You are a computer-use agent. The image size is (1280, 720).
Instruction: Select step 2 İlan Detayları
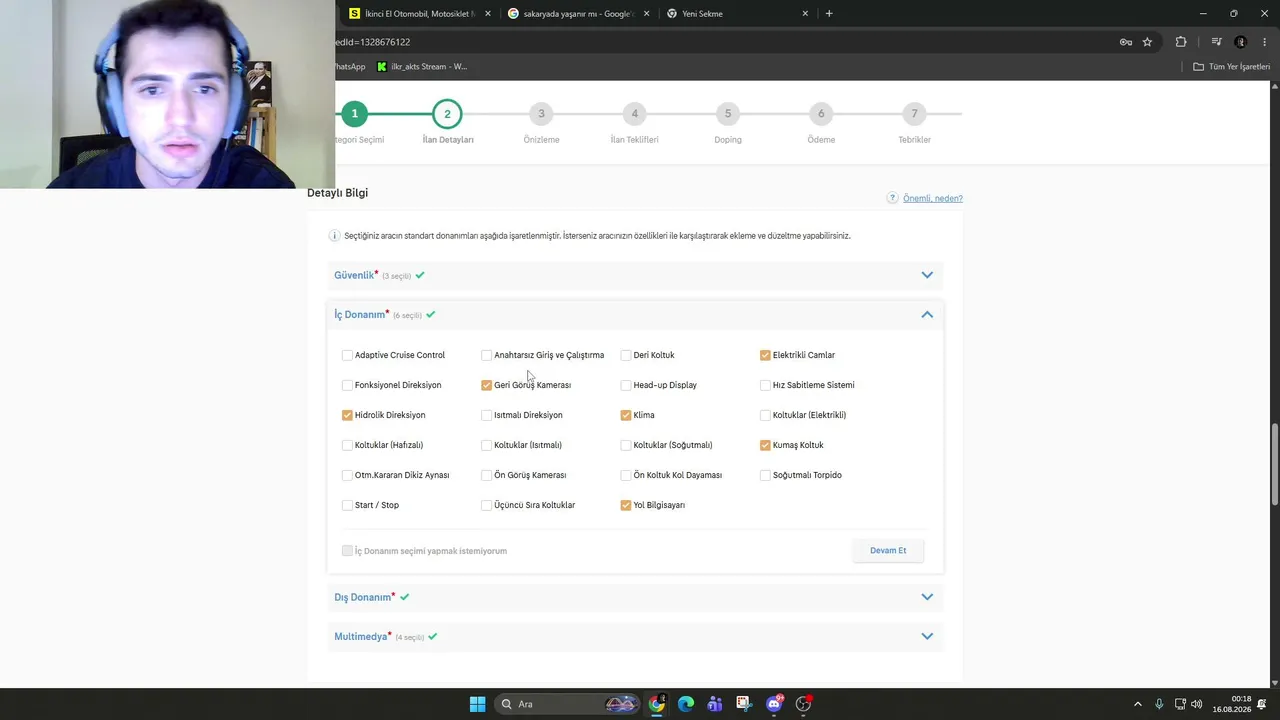tap(447, 114)
